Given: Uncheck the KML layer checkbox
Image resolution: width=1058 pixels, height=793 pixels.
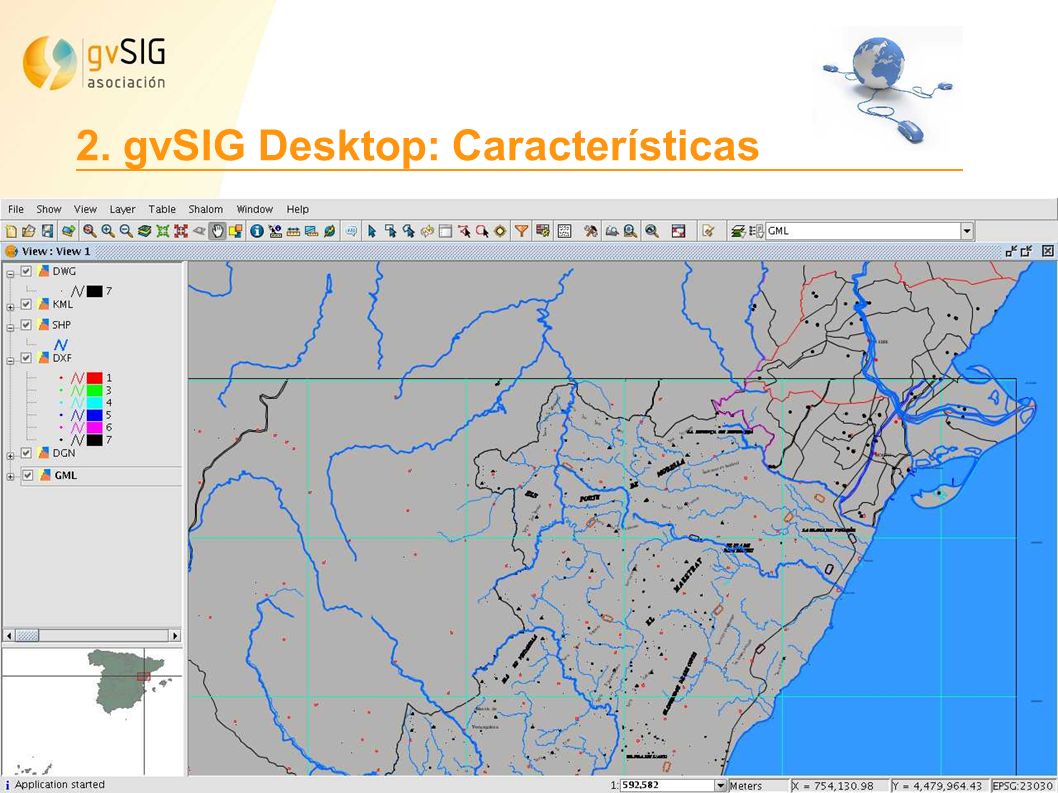Looking at the screenshot, I should [x=26, y=304].
